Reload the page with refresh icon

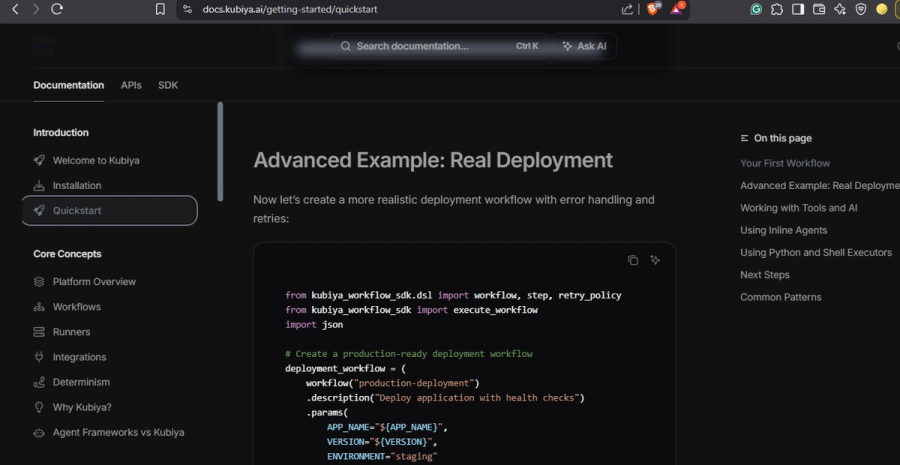(x=57, y=9)
